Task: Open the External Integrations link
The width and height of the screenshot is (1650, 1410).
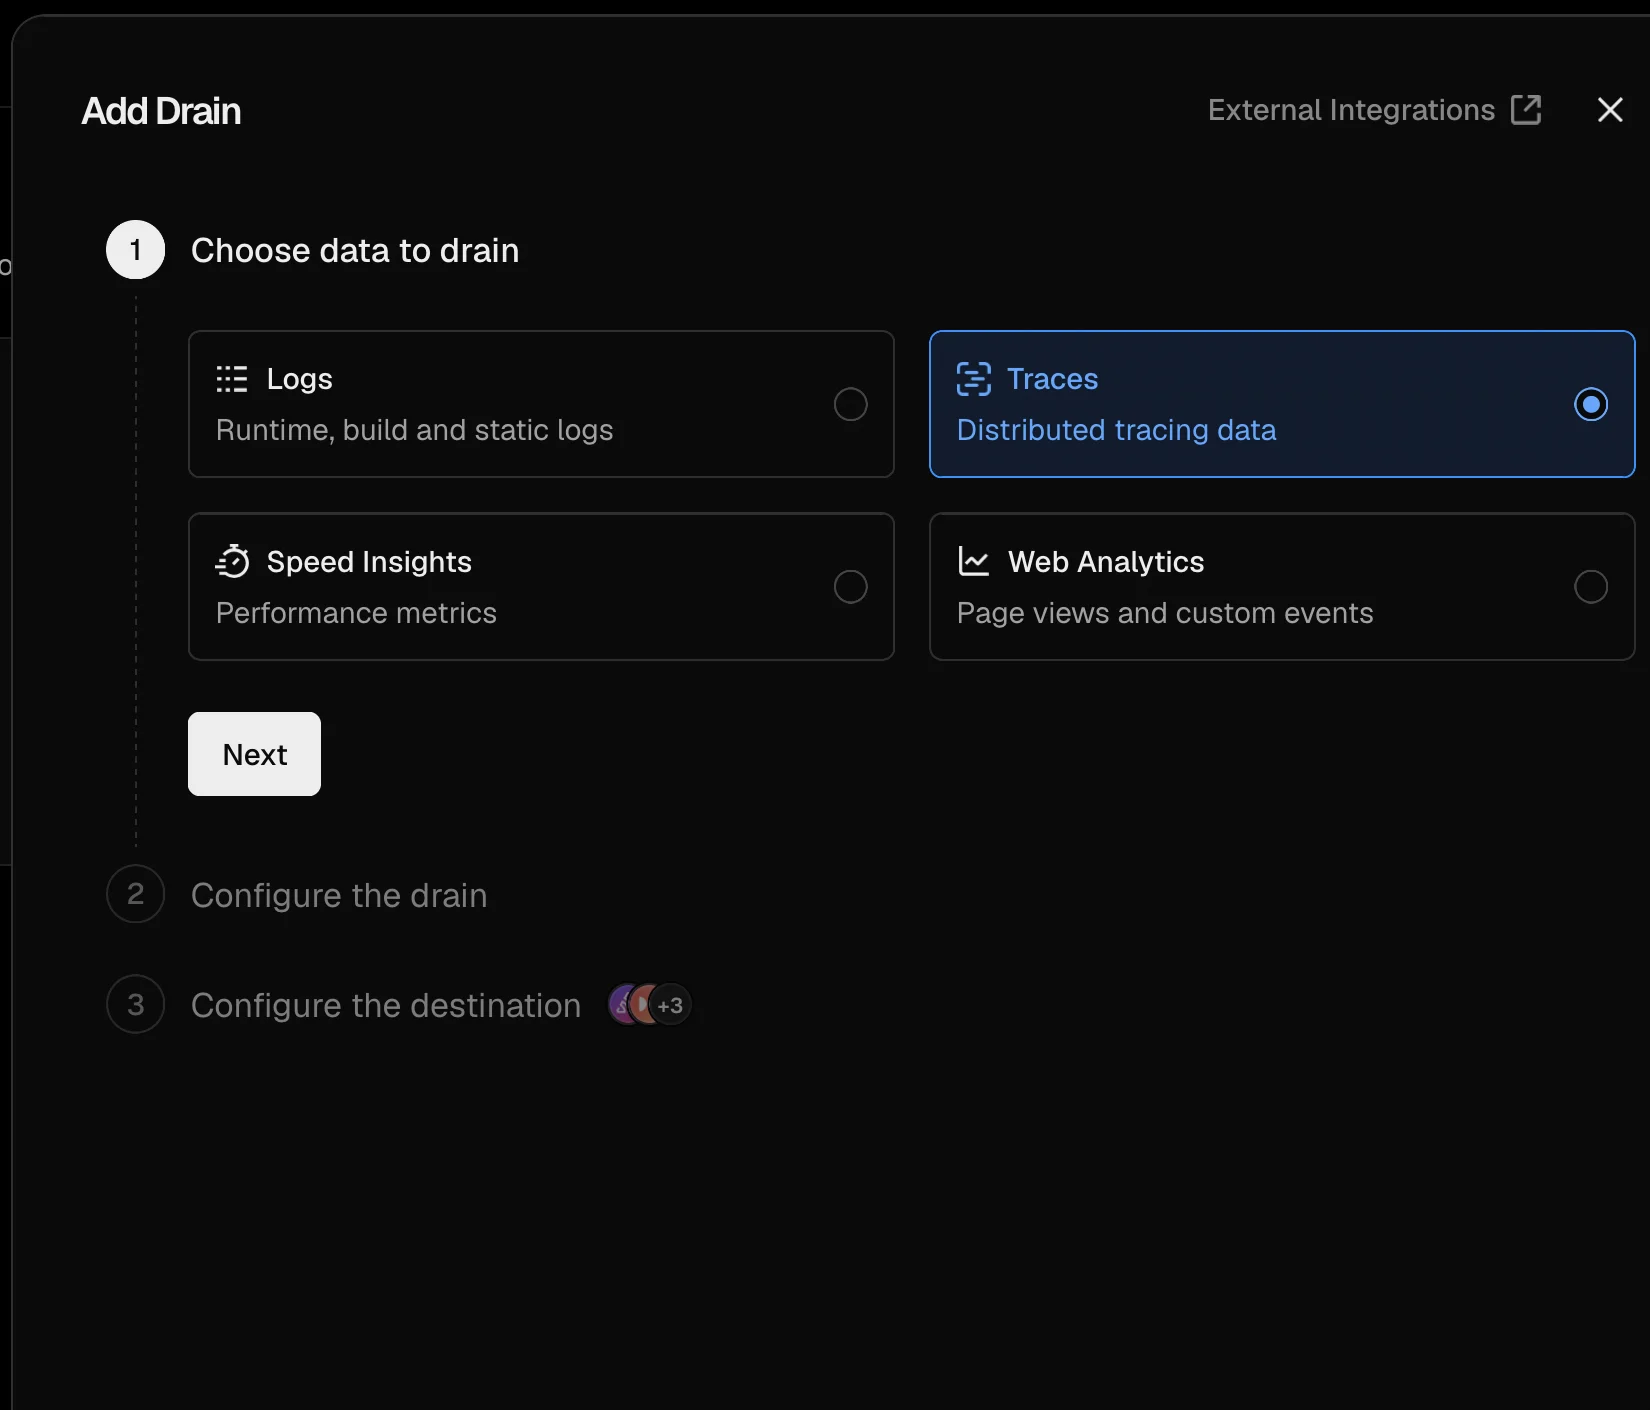Action: coord(1374,110)
